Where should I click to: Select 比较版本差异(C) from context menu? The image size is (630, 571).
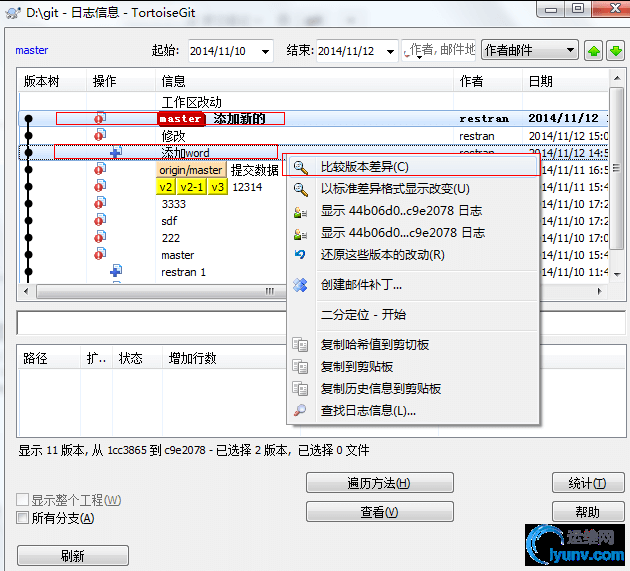[412, 167]
